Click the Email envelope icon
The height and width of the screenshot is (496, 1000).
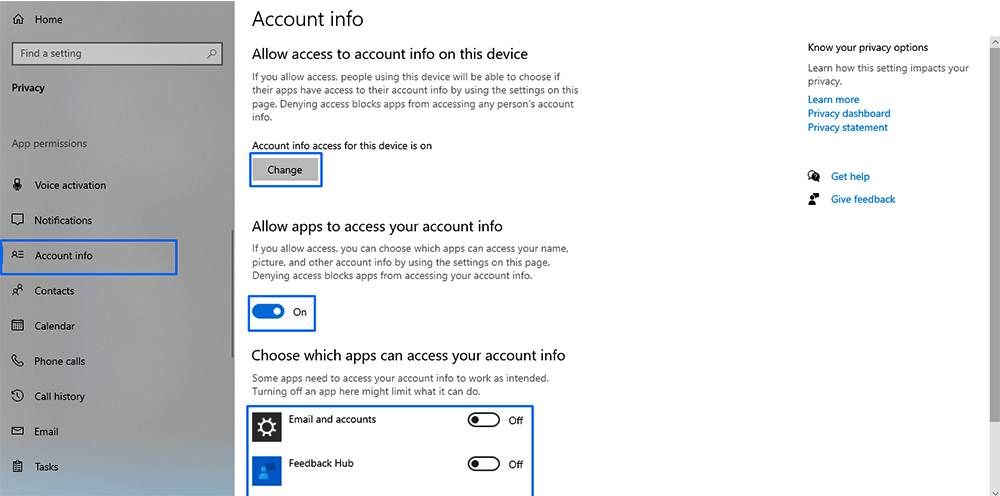pyautogui.click(x=18, y=432)
